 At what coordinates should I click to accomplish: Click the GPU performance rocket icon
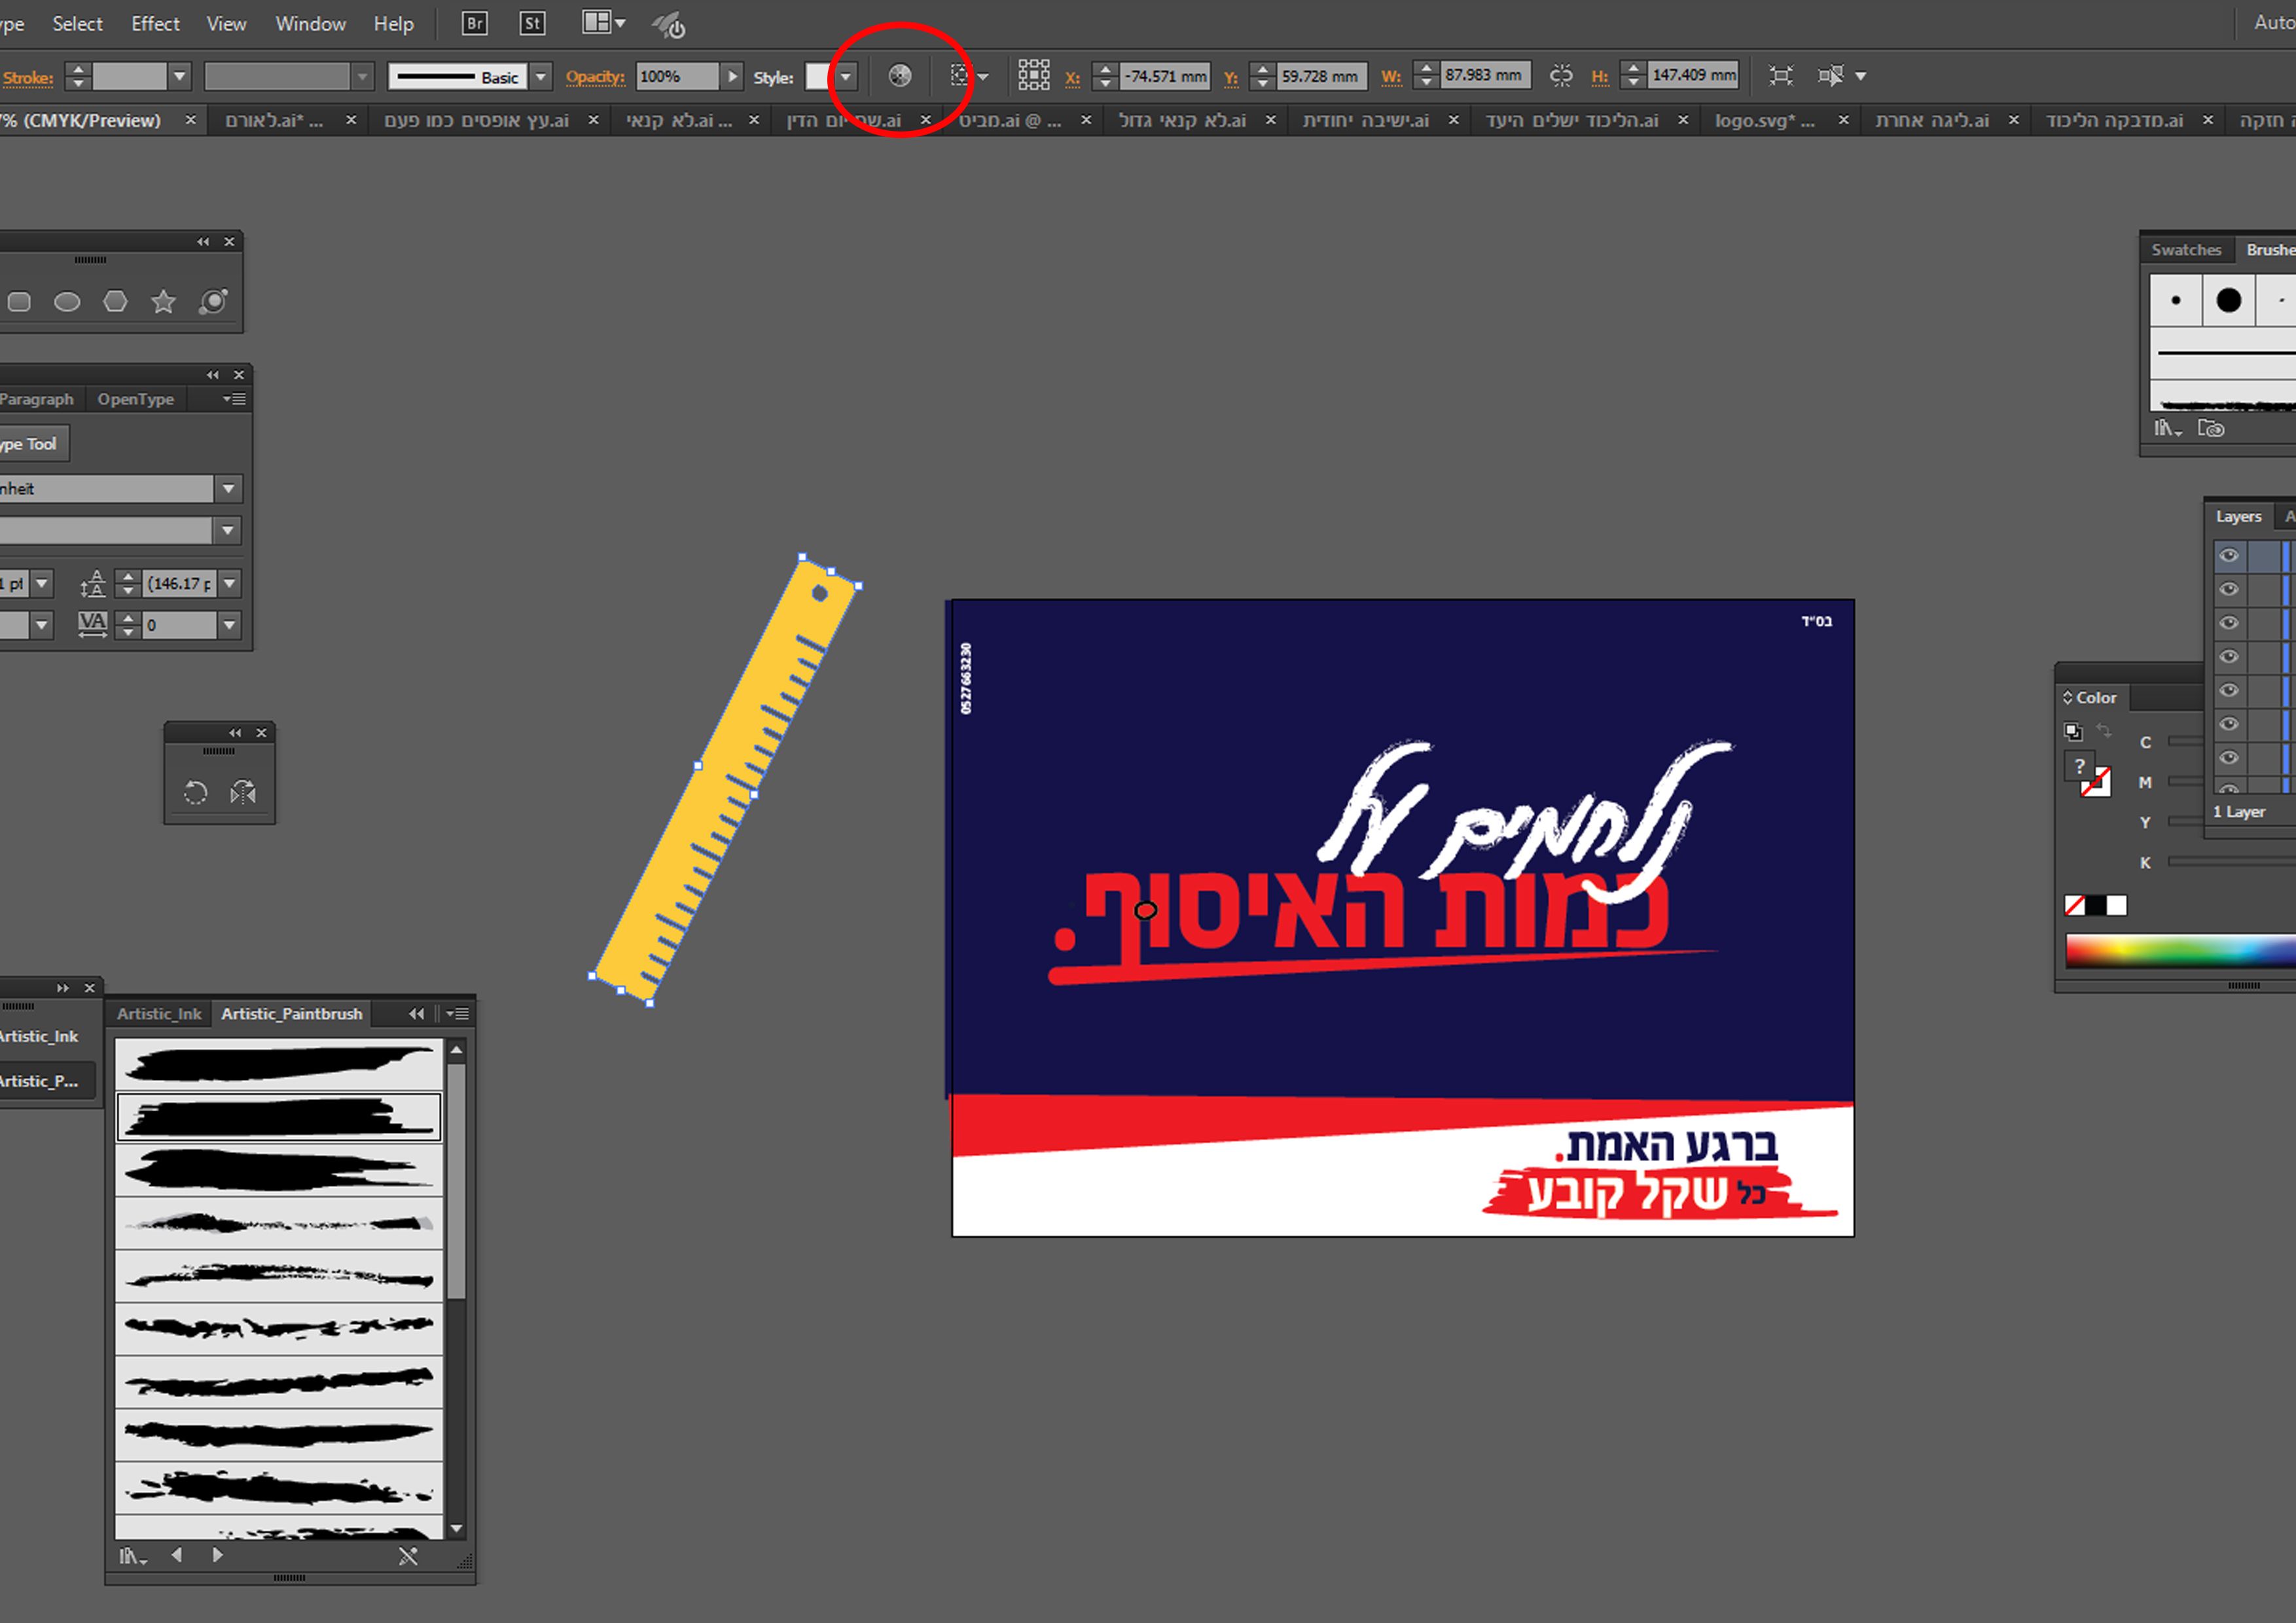[669, 24]
